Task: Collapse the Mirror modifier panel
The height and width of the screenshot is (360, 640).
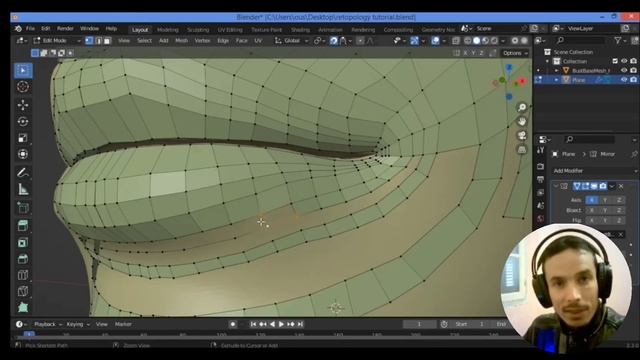Action: tap(556, 186)
